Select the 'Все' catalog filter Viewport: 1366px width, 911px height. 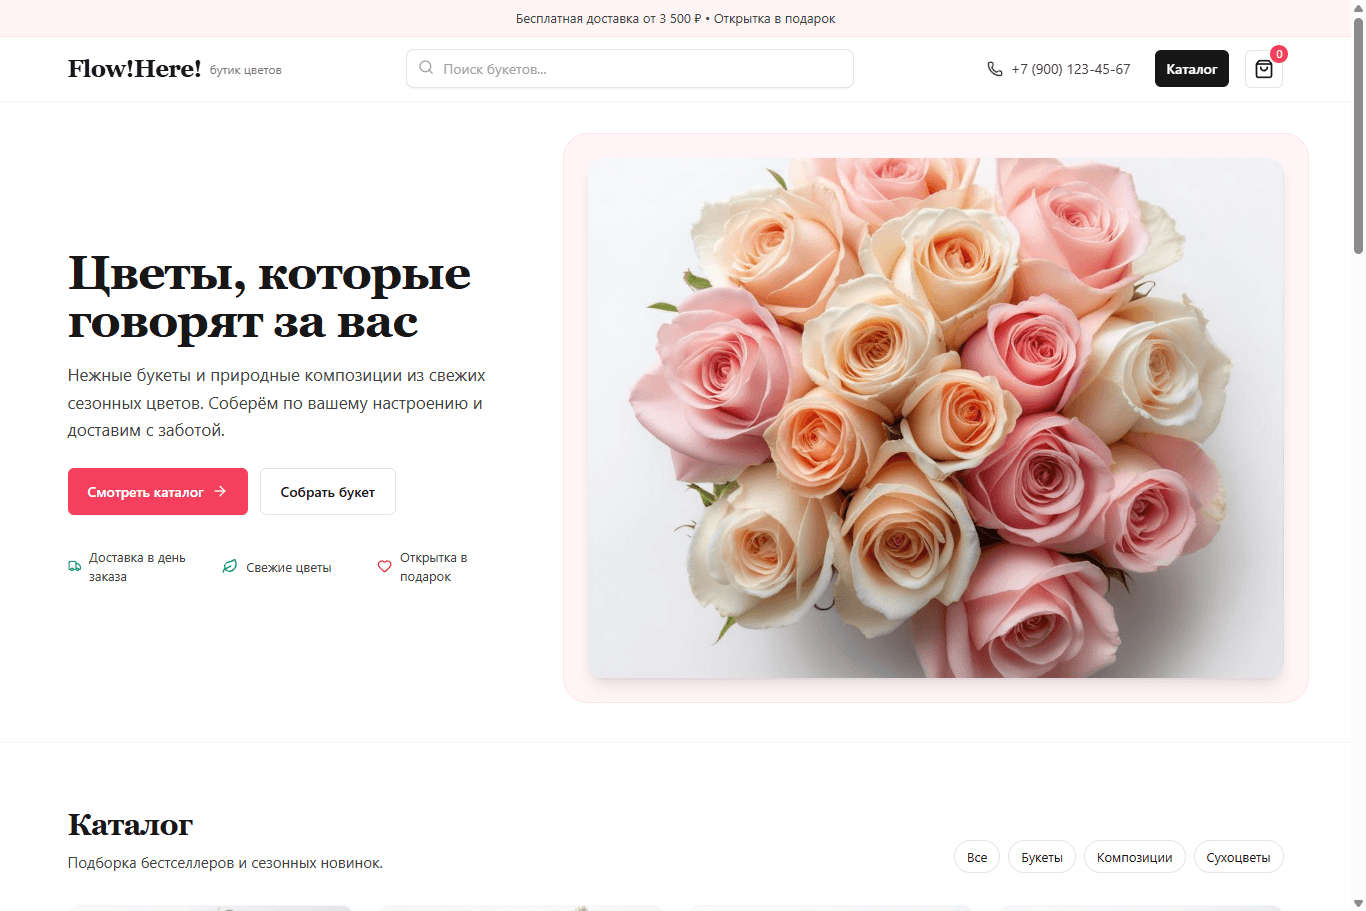pos(976,856)
